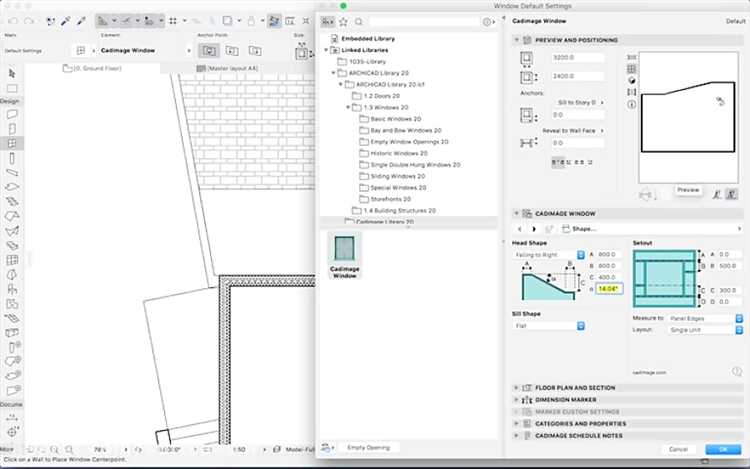The height and width of the screenshot is (469, 750).
Task: Expand the Floor Plan and Section panel
Action: pos(517,388)
